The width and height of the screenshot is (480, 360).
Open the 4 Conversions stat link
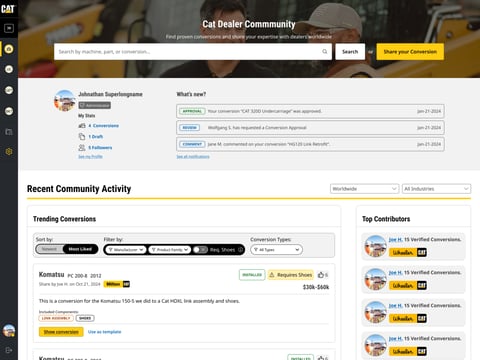(103, 126)
